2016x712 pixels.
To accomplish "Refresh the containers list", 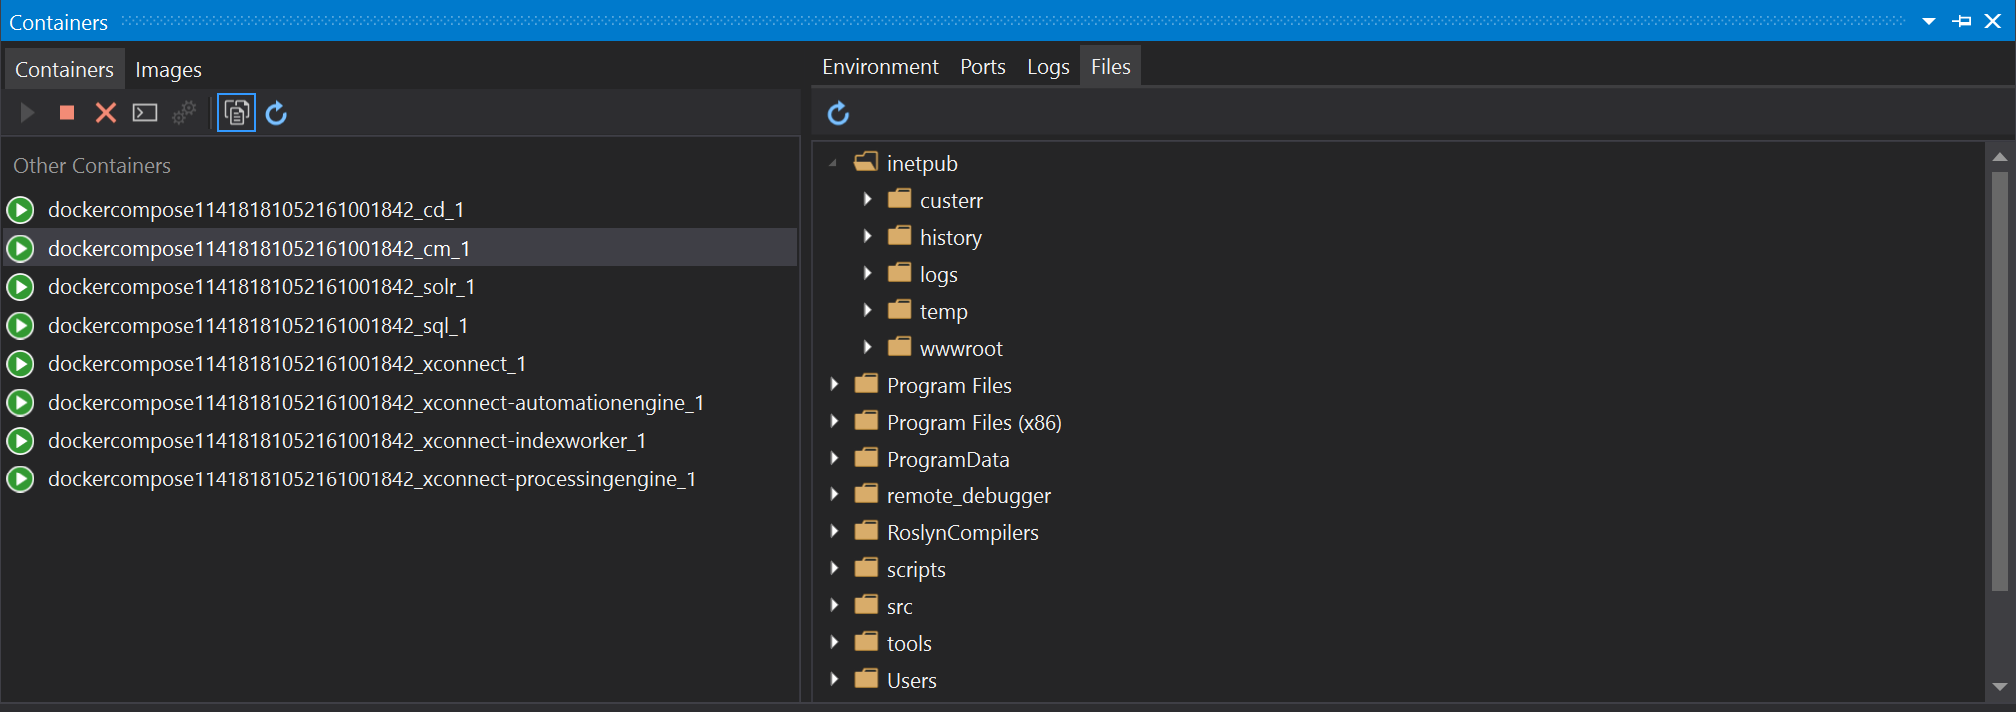I will tap(277, 113).
